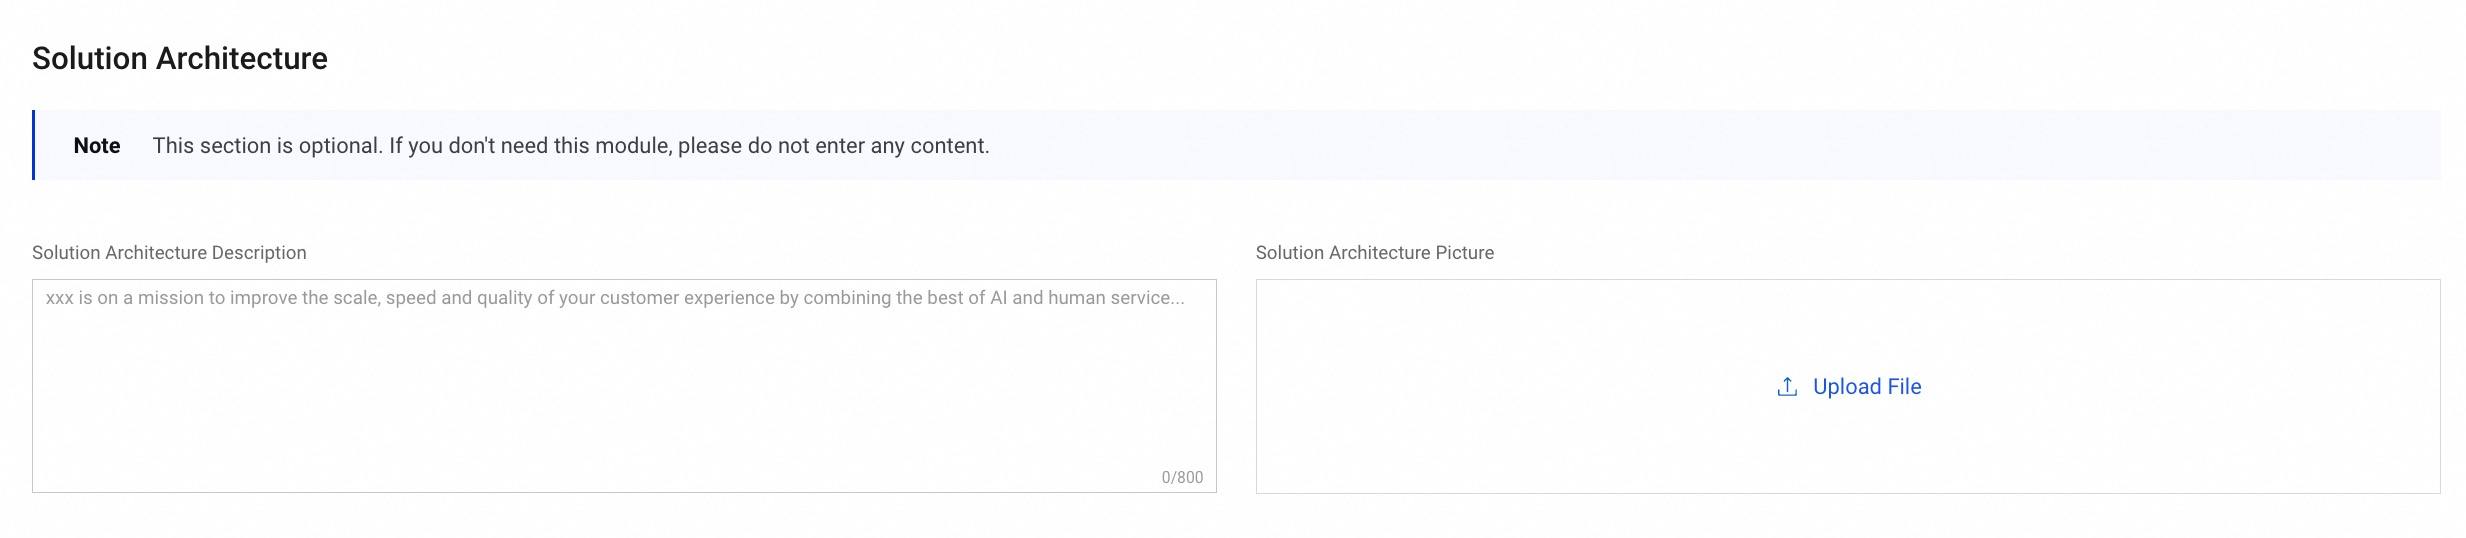Click the words "AI and human service" in the placeholder

coord(1086,298)
